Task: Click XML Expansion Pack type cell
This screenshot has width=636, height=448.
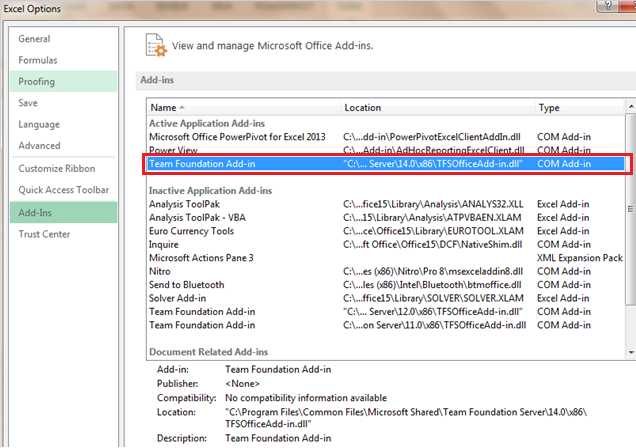Action: tap(580, 258)
